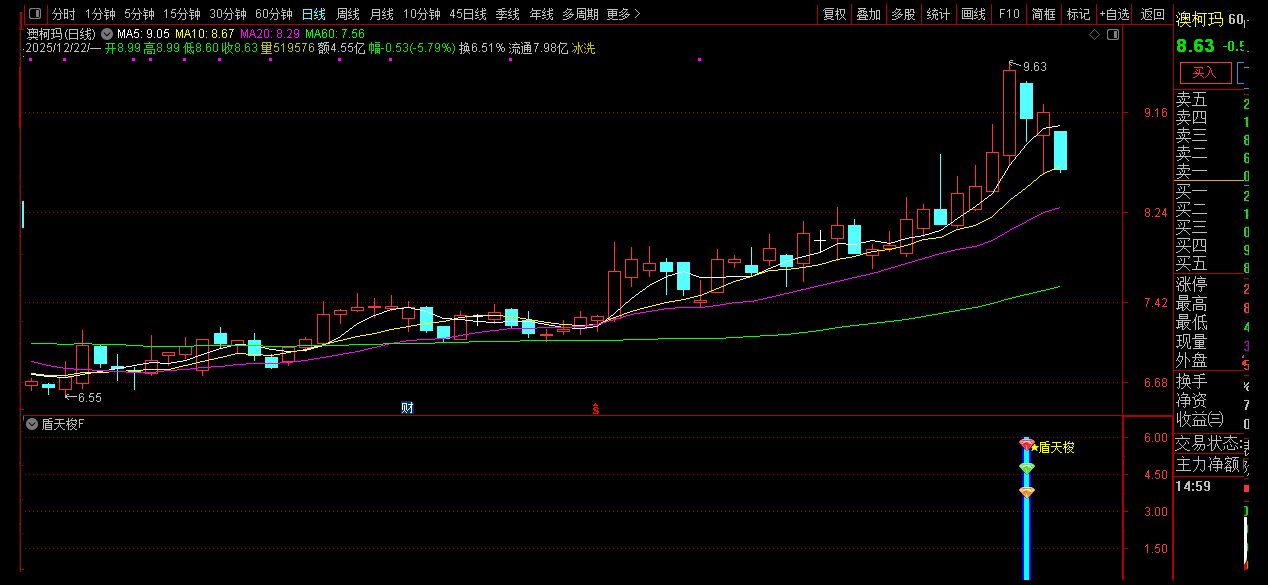Switch to the 季线 quarterly tab
Image resolution: width=1268 pixels, height=585 pixels.
tap(508, 14)
